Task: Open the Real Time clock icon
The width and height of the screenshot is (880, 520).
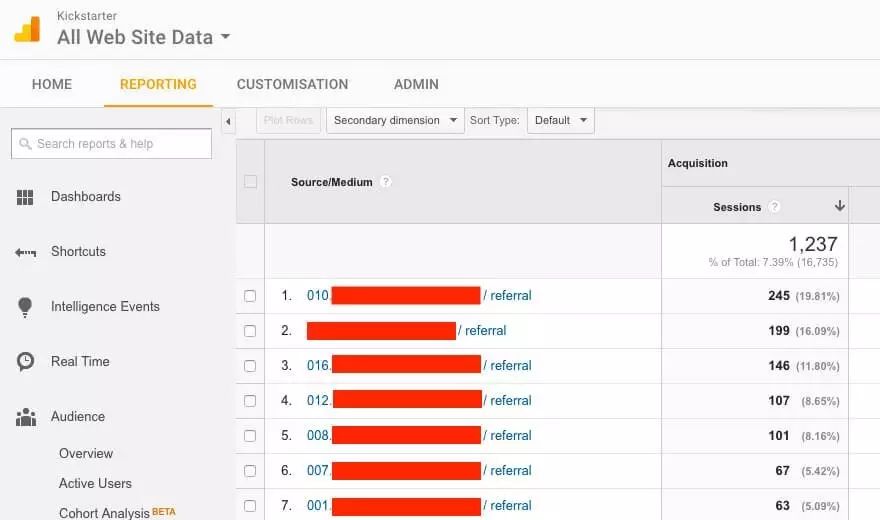Action: (25, 362)
